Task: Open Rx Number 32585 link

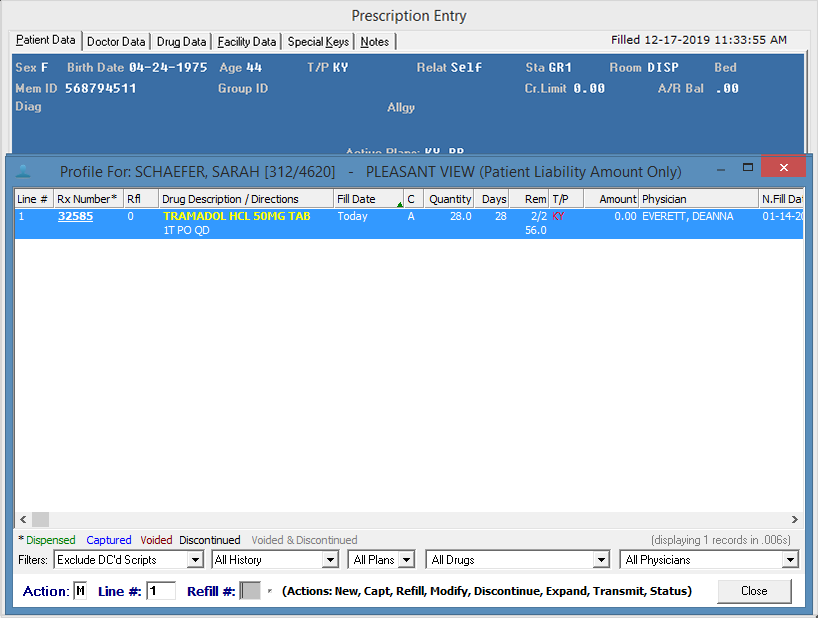Action: [75, 216]
